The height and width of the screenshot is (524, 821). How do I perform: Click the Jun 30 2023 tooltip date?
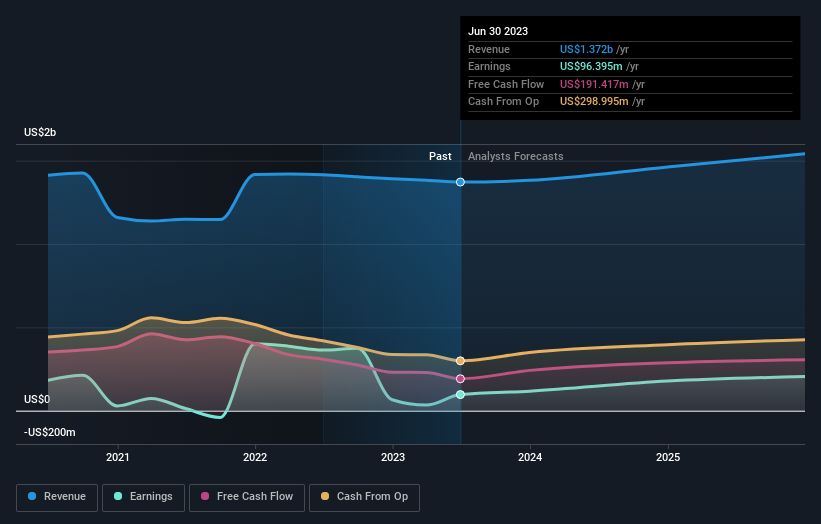(498, 31)
